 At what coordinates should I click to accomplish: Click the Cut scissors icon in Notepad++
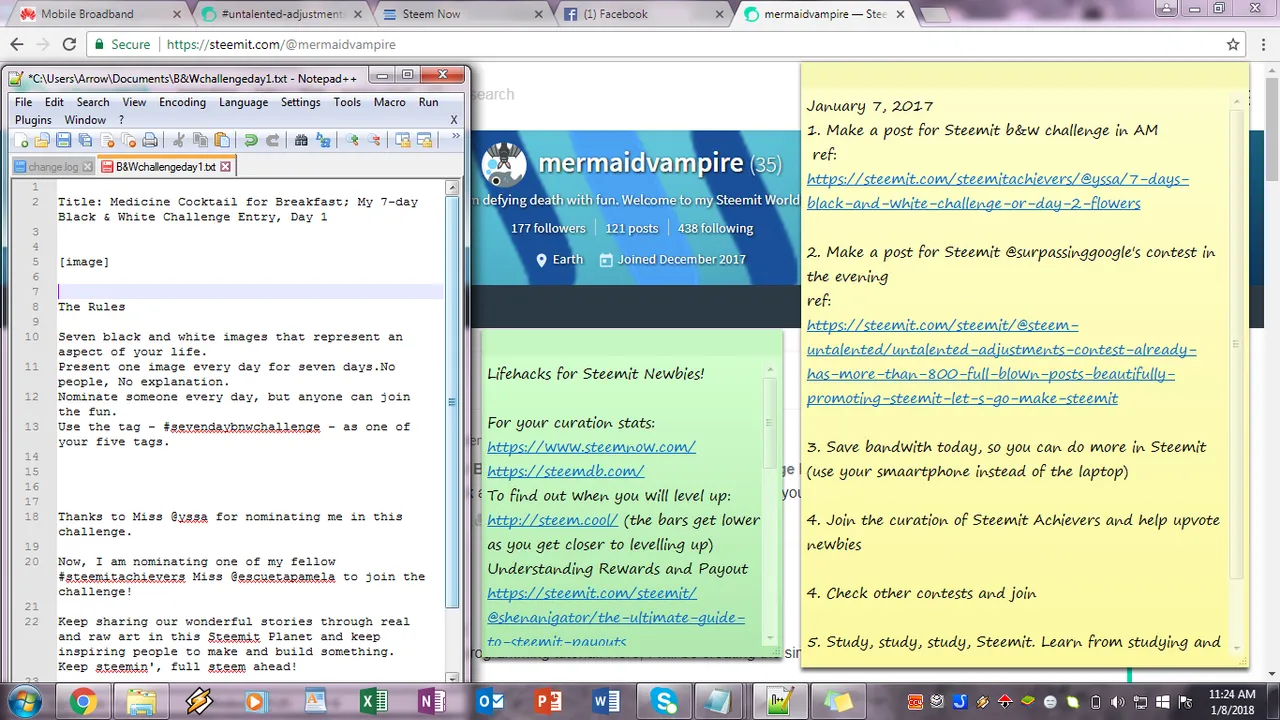point(178,141)
